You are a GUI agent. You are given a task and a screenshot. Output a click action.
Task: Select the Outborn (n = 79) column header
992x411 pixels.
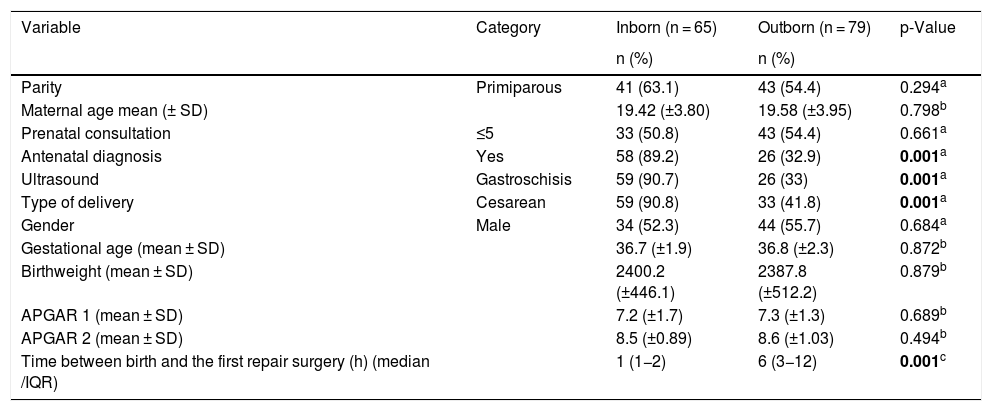(x=812, y=28)
